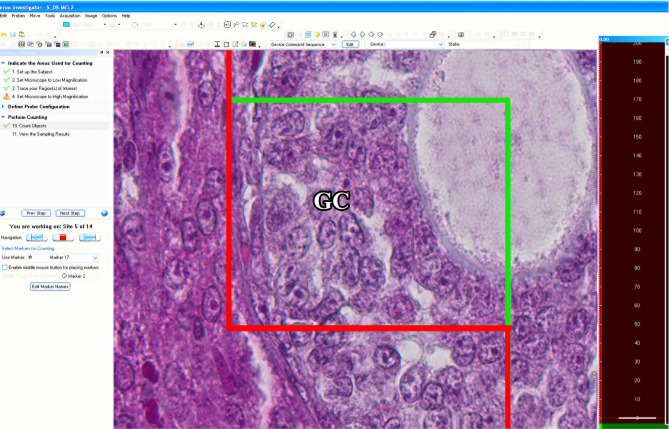Open the Image menu
The height and width of the screenshot is (429, 669).
pos(91,15)
